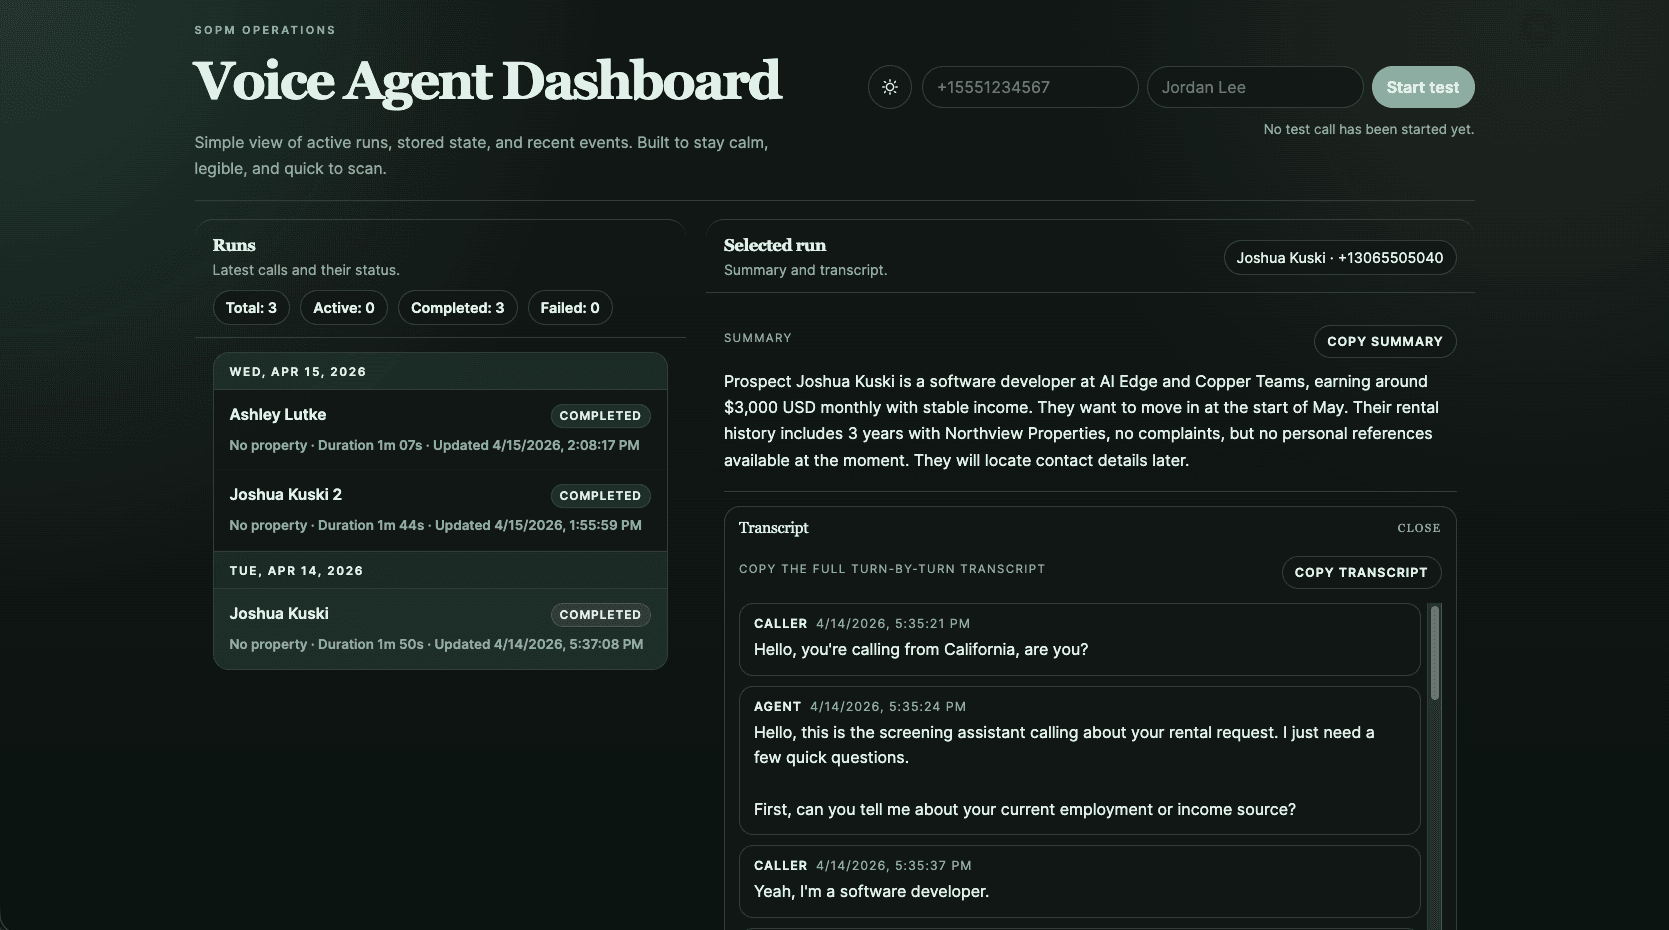Filter runs by Failed: 0
The width and height of the screenshot is (1669, 930).
570,307
